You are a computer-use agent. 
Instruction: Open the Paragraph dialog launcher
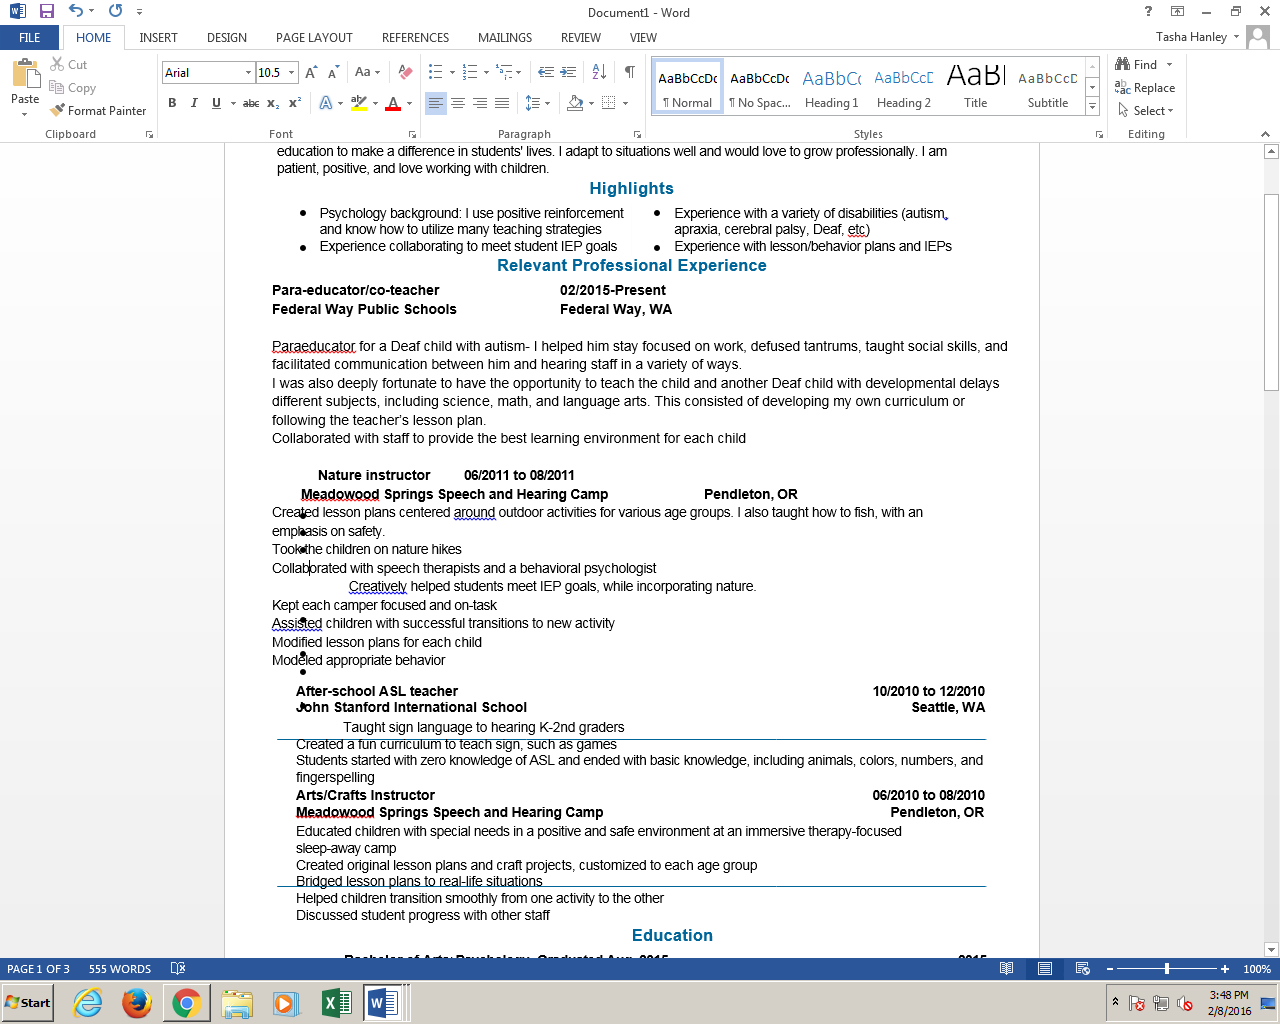click(x=637, y=134)
